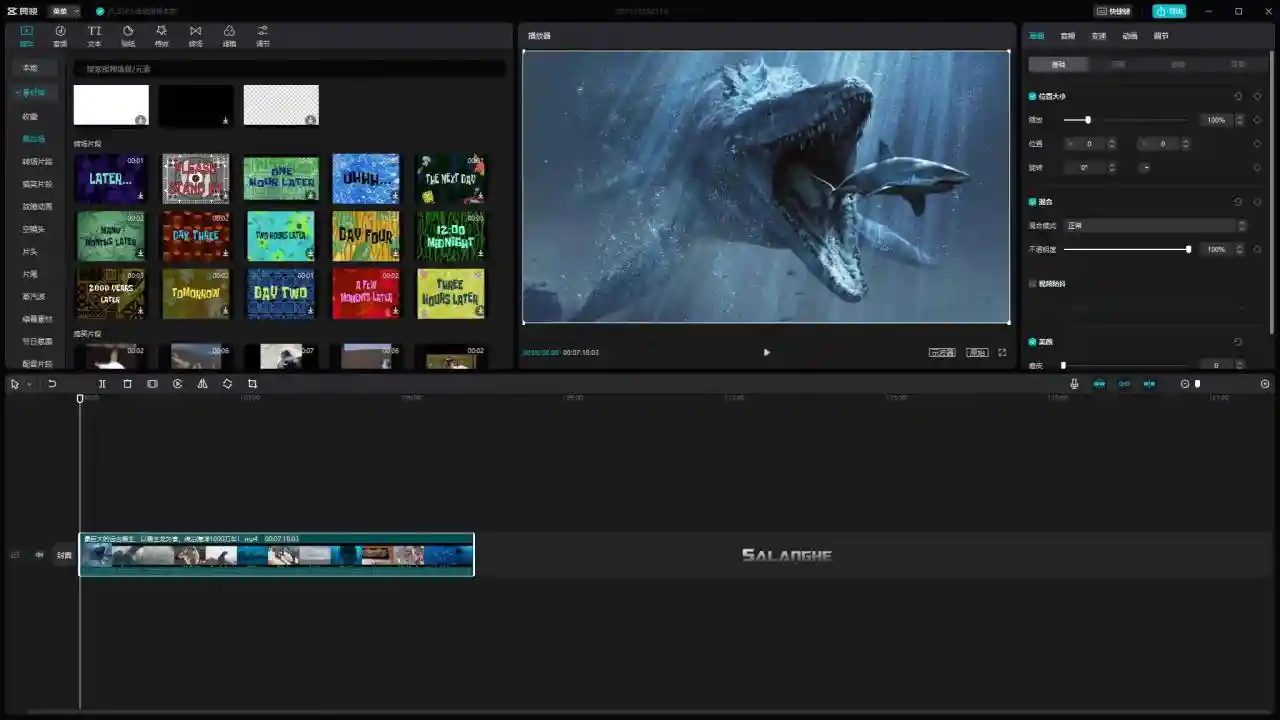
Task: Toggle the 位置大小 checkbox
Action: click(x=1033, y=96)
